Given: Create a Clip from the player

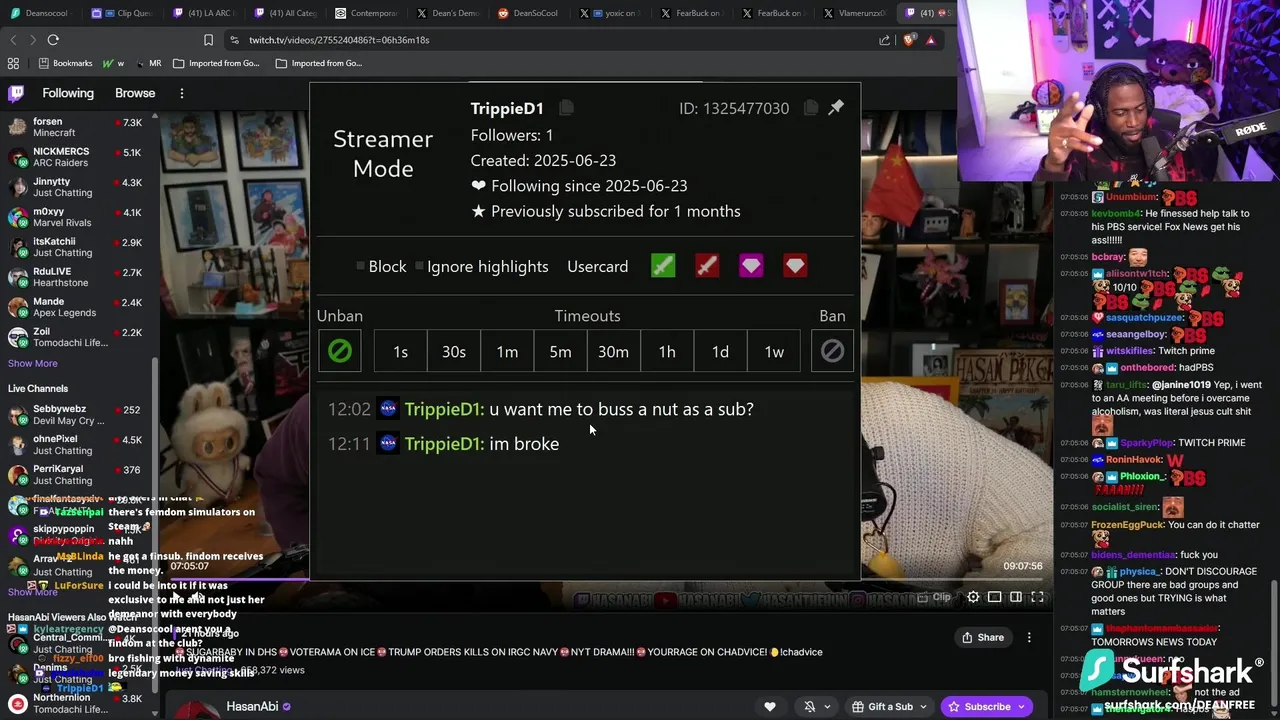Looking at the screenshot, I should pos(934,597).
